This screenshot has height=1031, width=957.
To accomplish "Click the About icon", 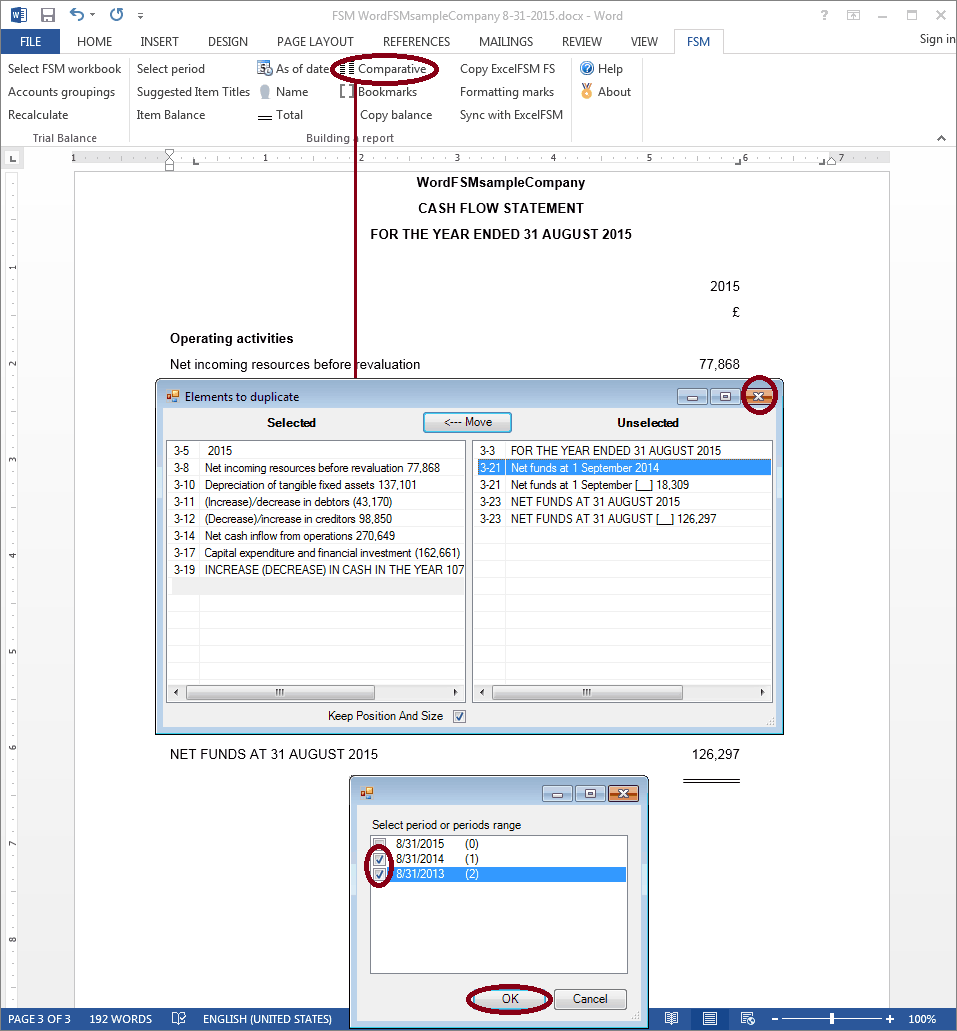I will pyautogui.click(x=587, y=91).
